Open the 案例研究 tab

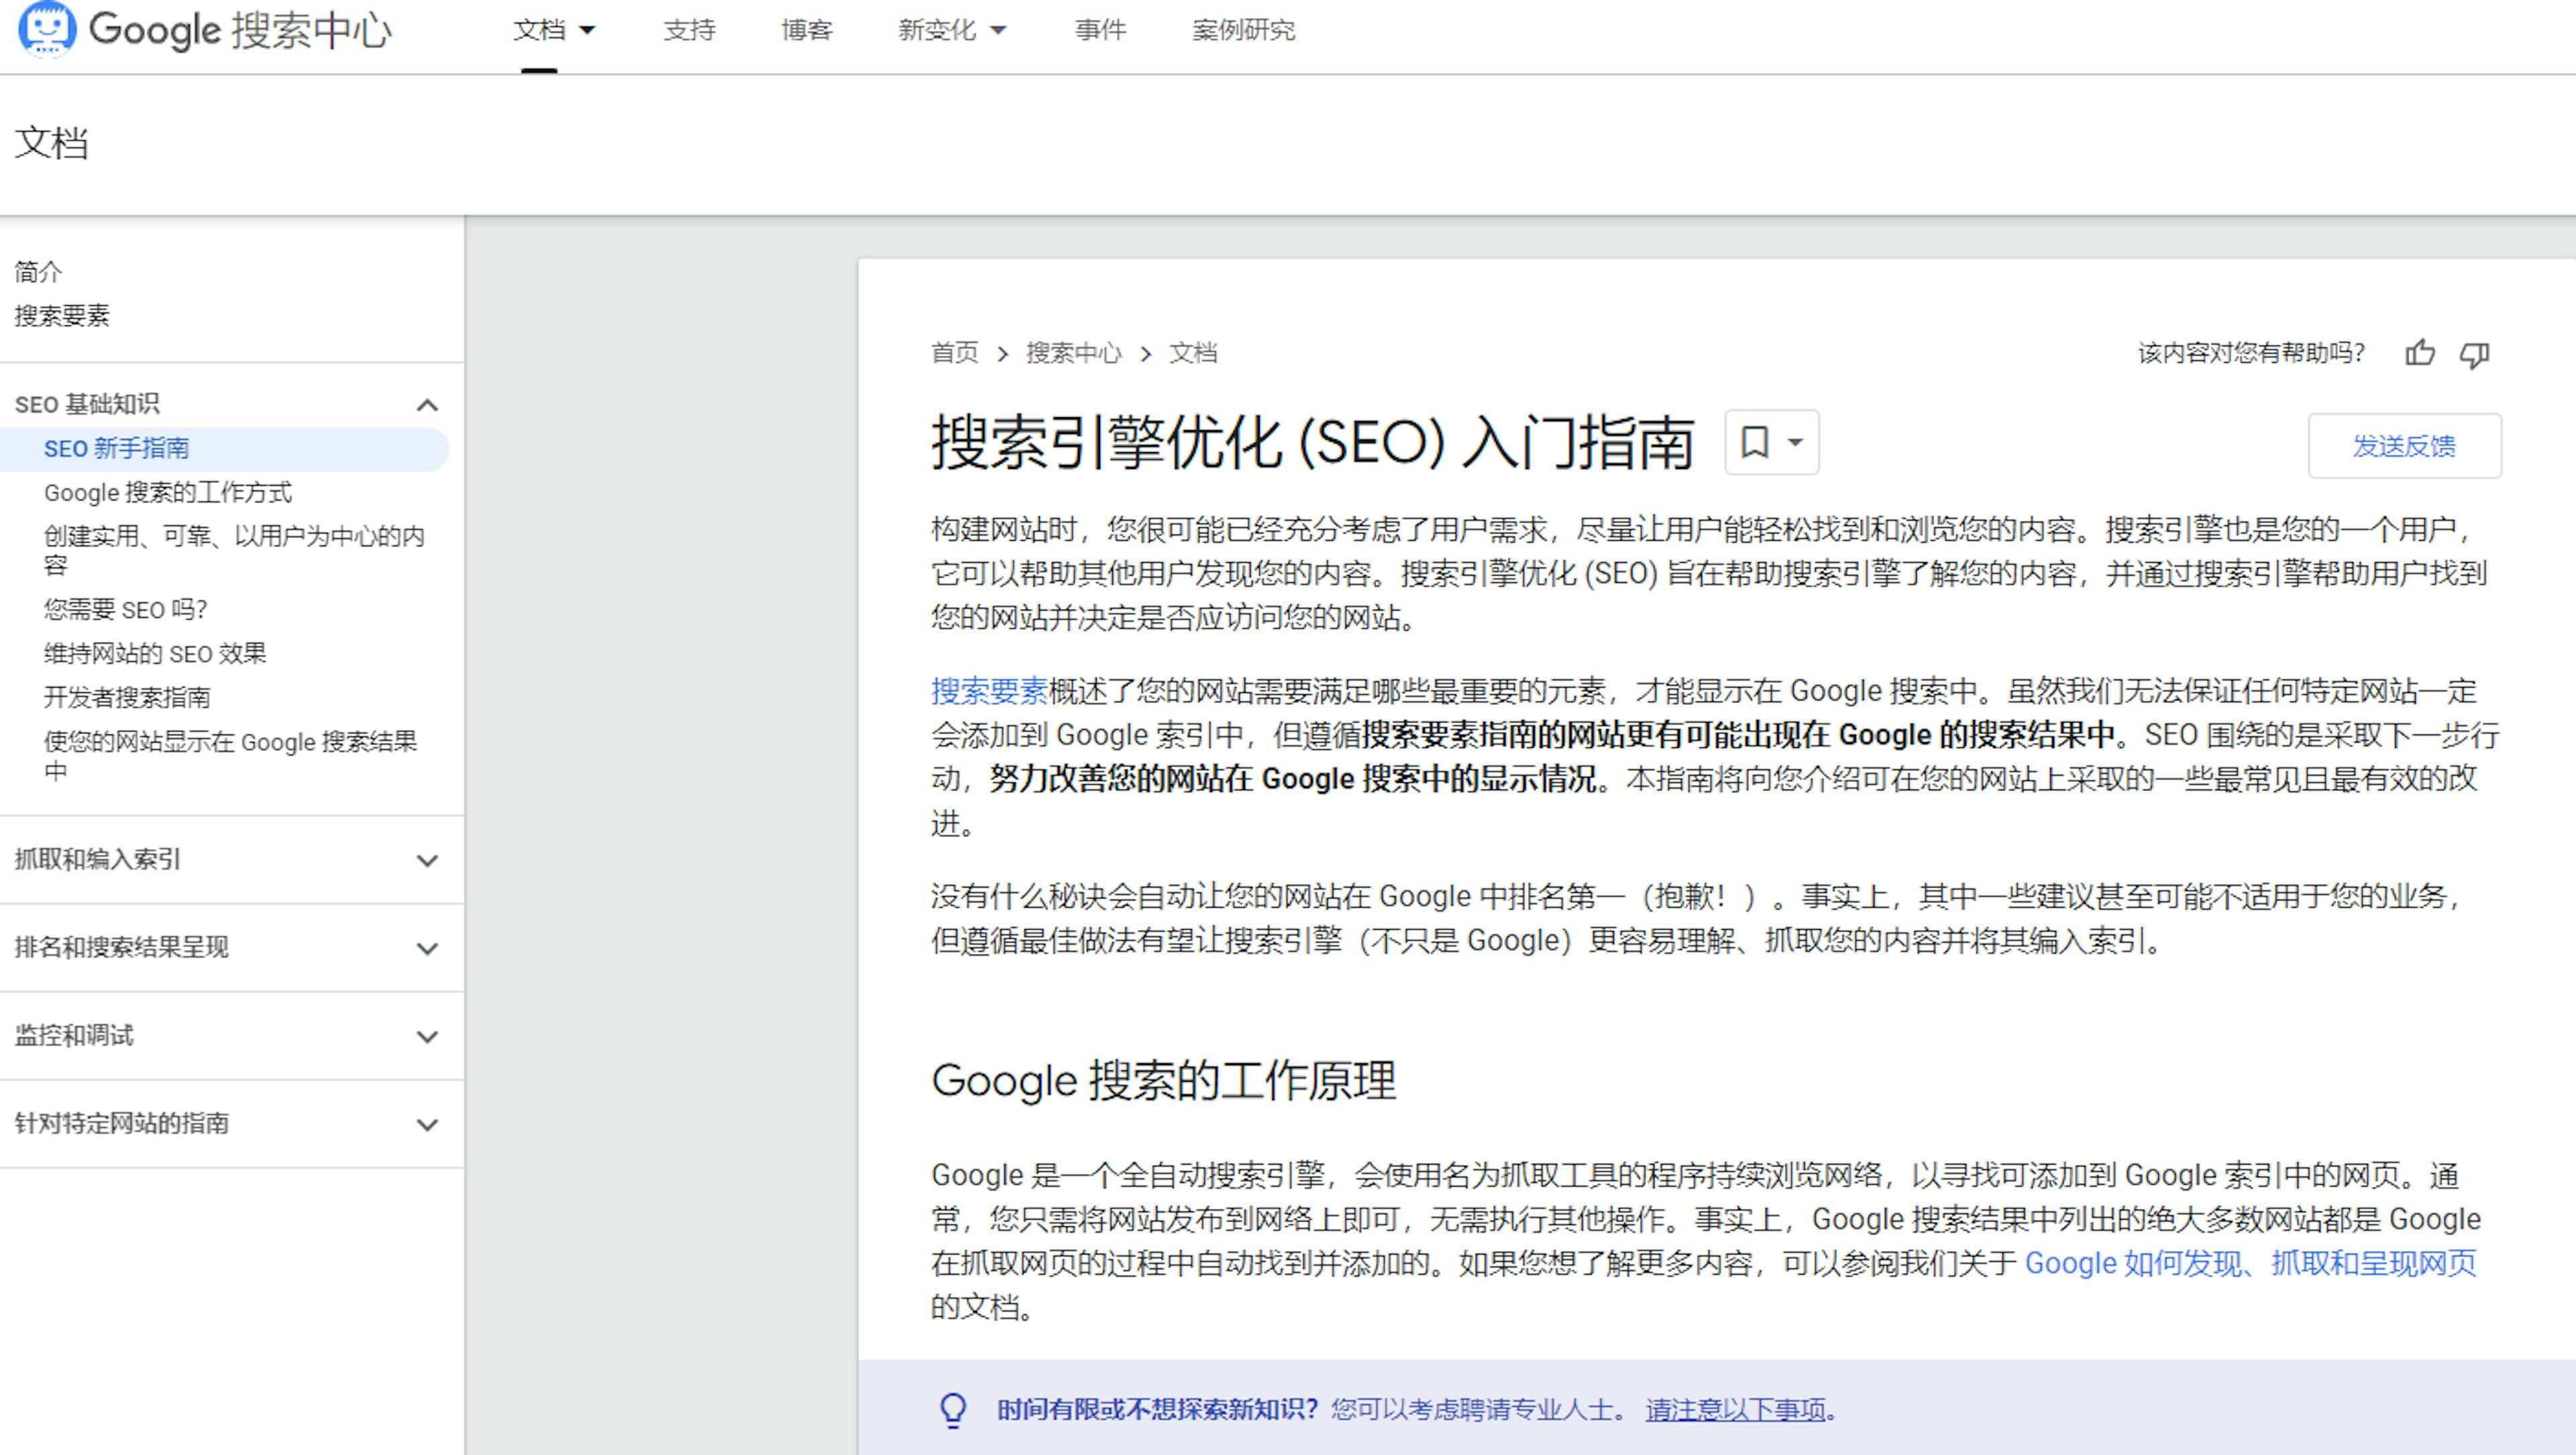point(1243,30)
